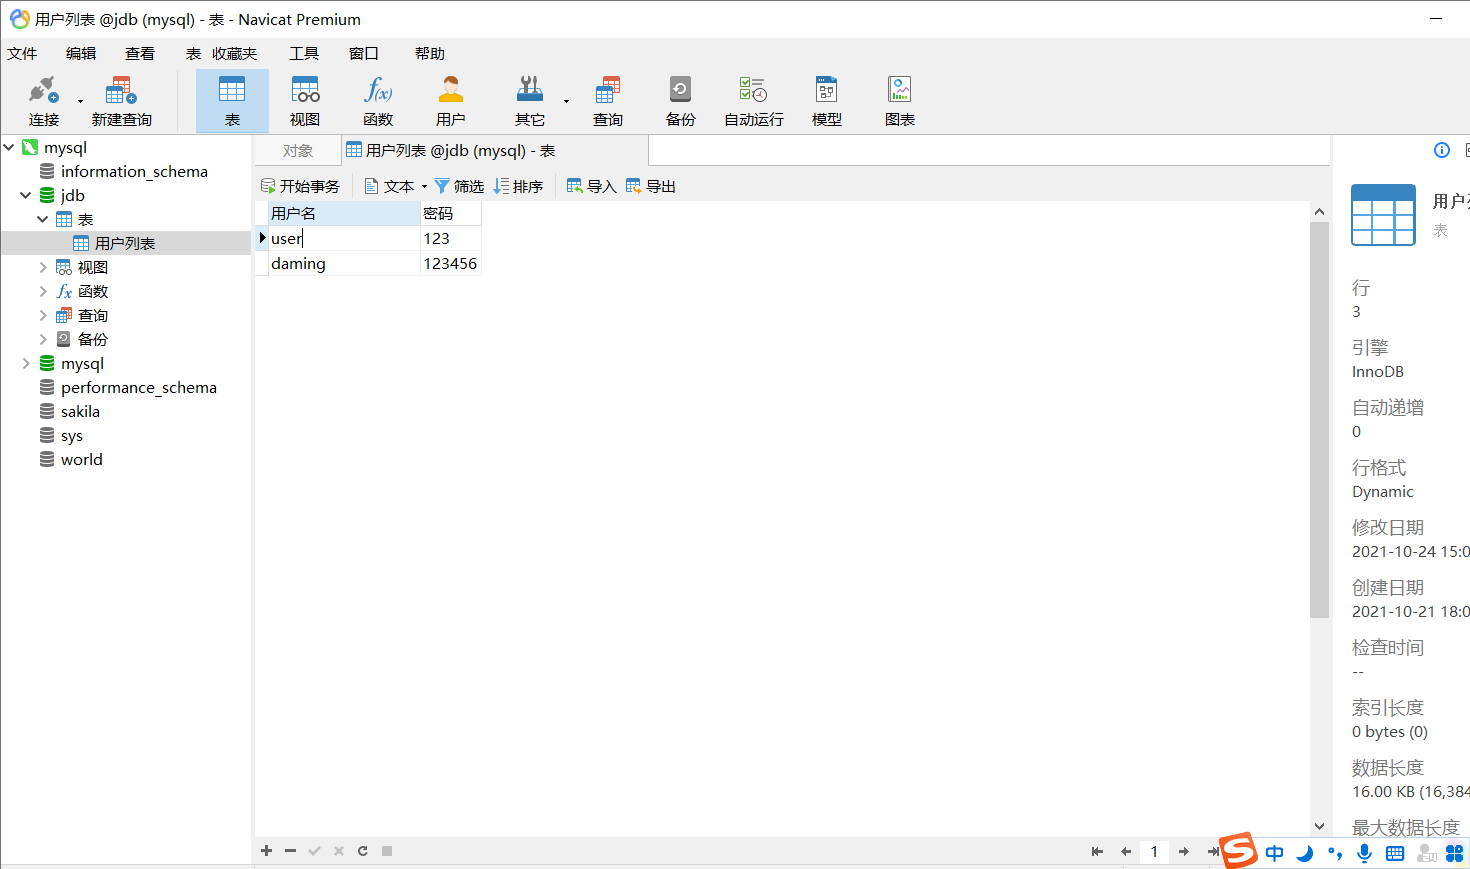The width and height of the screenshot is (1470, 869).
Task: Click the Connection (连接) toolbar icon
Action: click(43, 101)
